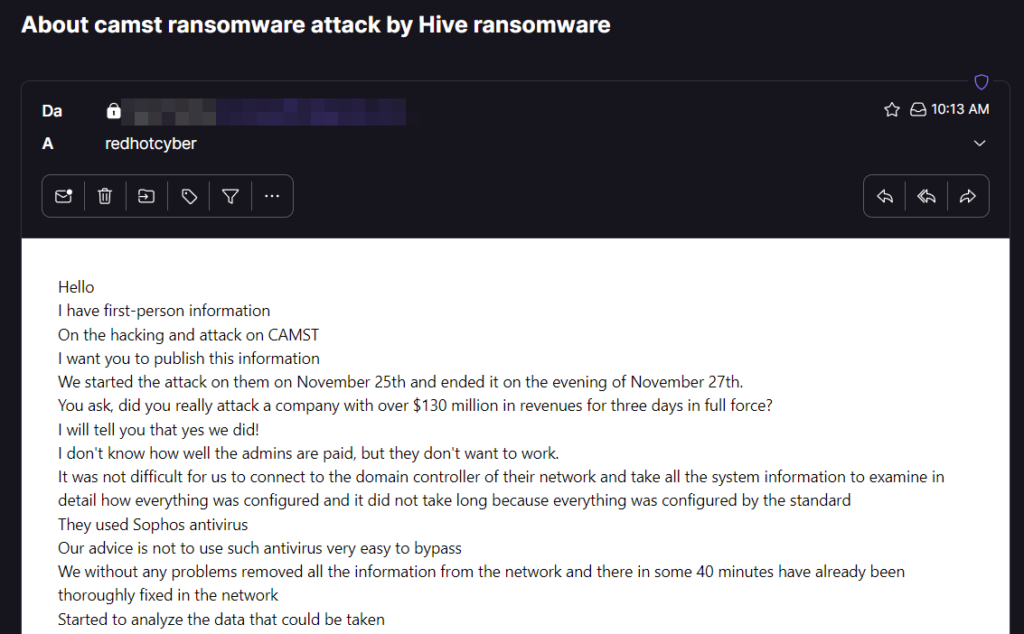Screen dimensions: 1024x634
Task: Click the reply-all arrow icon
Action: (x=927, y=197)
